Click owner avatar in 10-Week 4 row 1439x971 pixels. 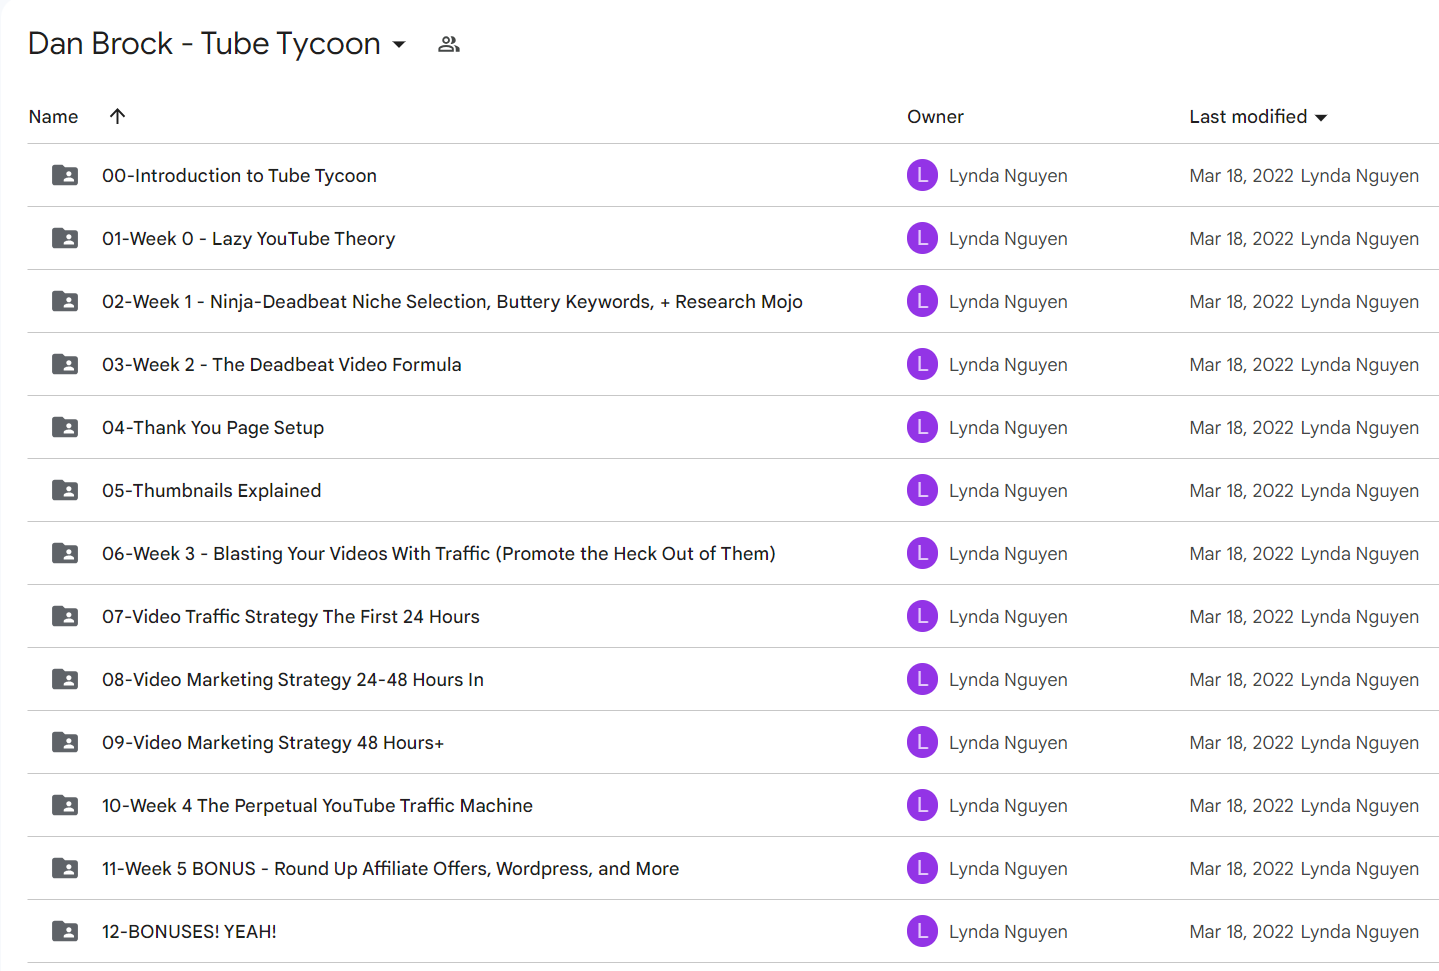(922, 805)
